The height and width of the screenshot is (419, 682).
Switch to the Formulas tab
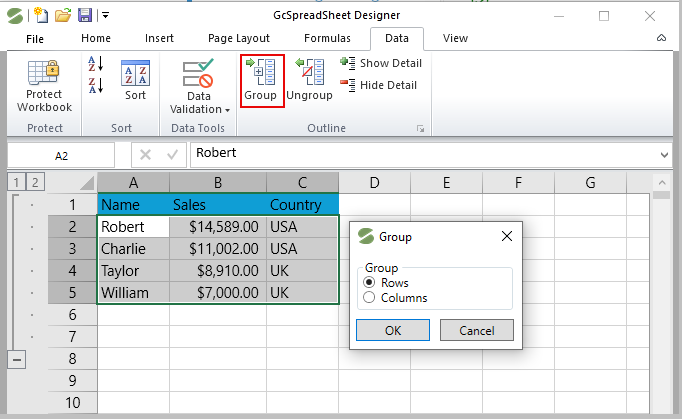pyautogui.click(x=327, y=38)
